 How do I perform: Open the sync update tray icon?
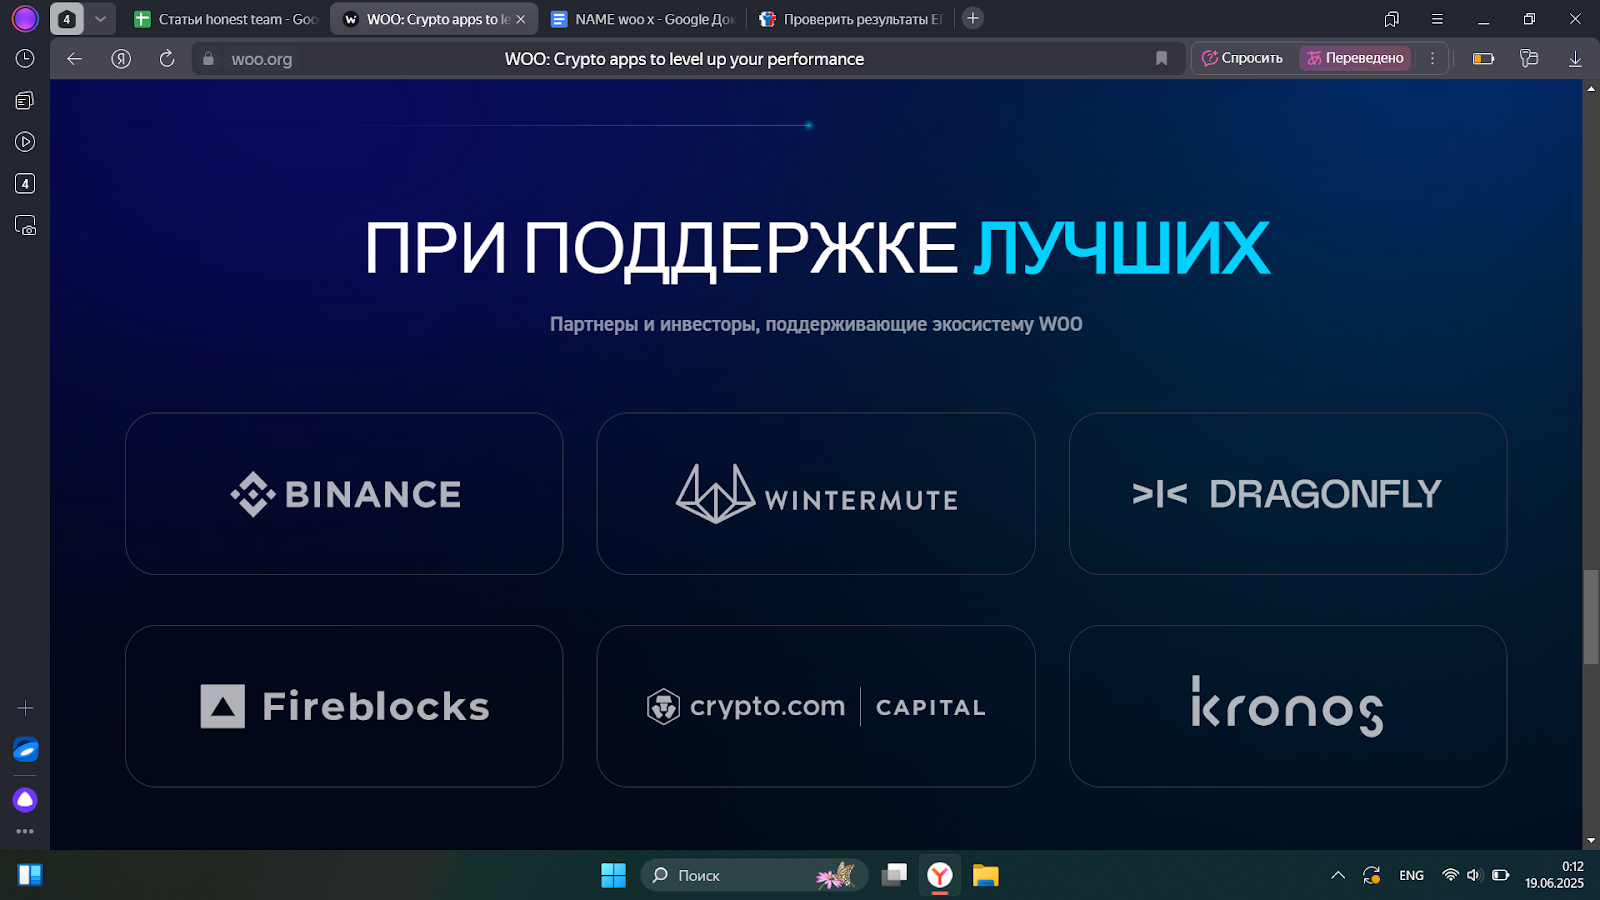point(1372,875)
